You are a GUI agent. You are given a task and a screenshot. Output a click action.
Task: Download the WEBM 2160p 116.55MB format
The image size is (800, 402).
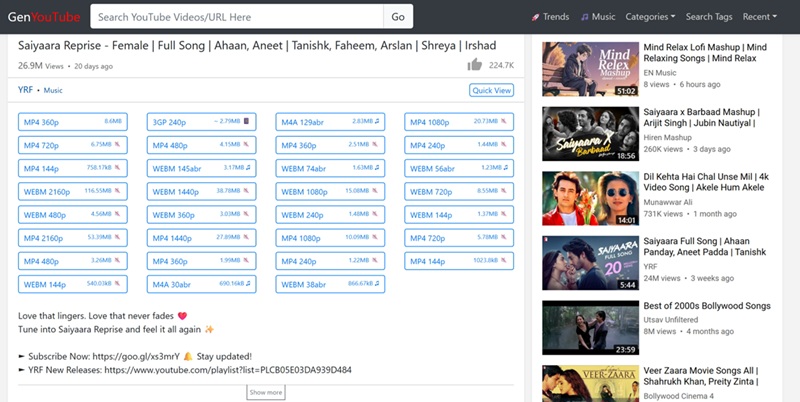tap(71, 191)
